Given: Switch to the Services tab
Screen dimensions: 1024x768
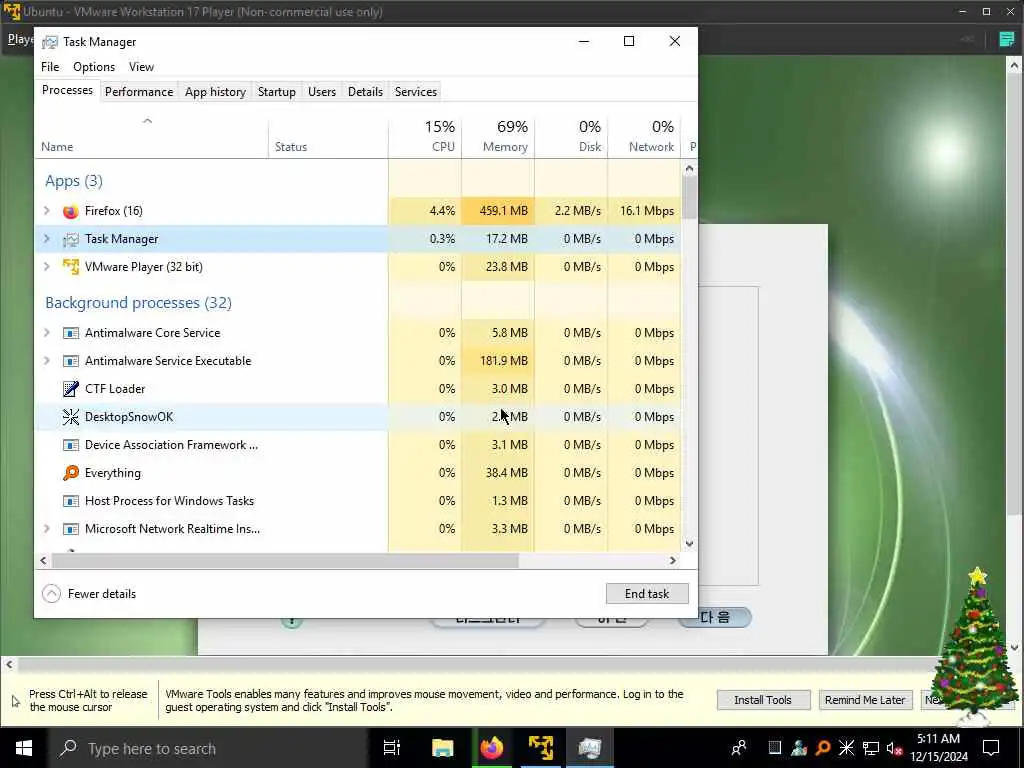Looking at the screenshot, I should click(416, 92).
